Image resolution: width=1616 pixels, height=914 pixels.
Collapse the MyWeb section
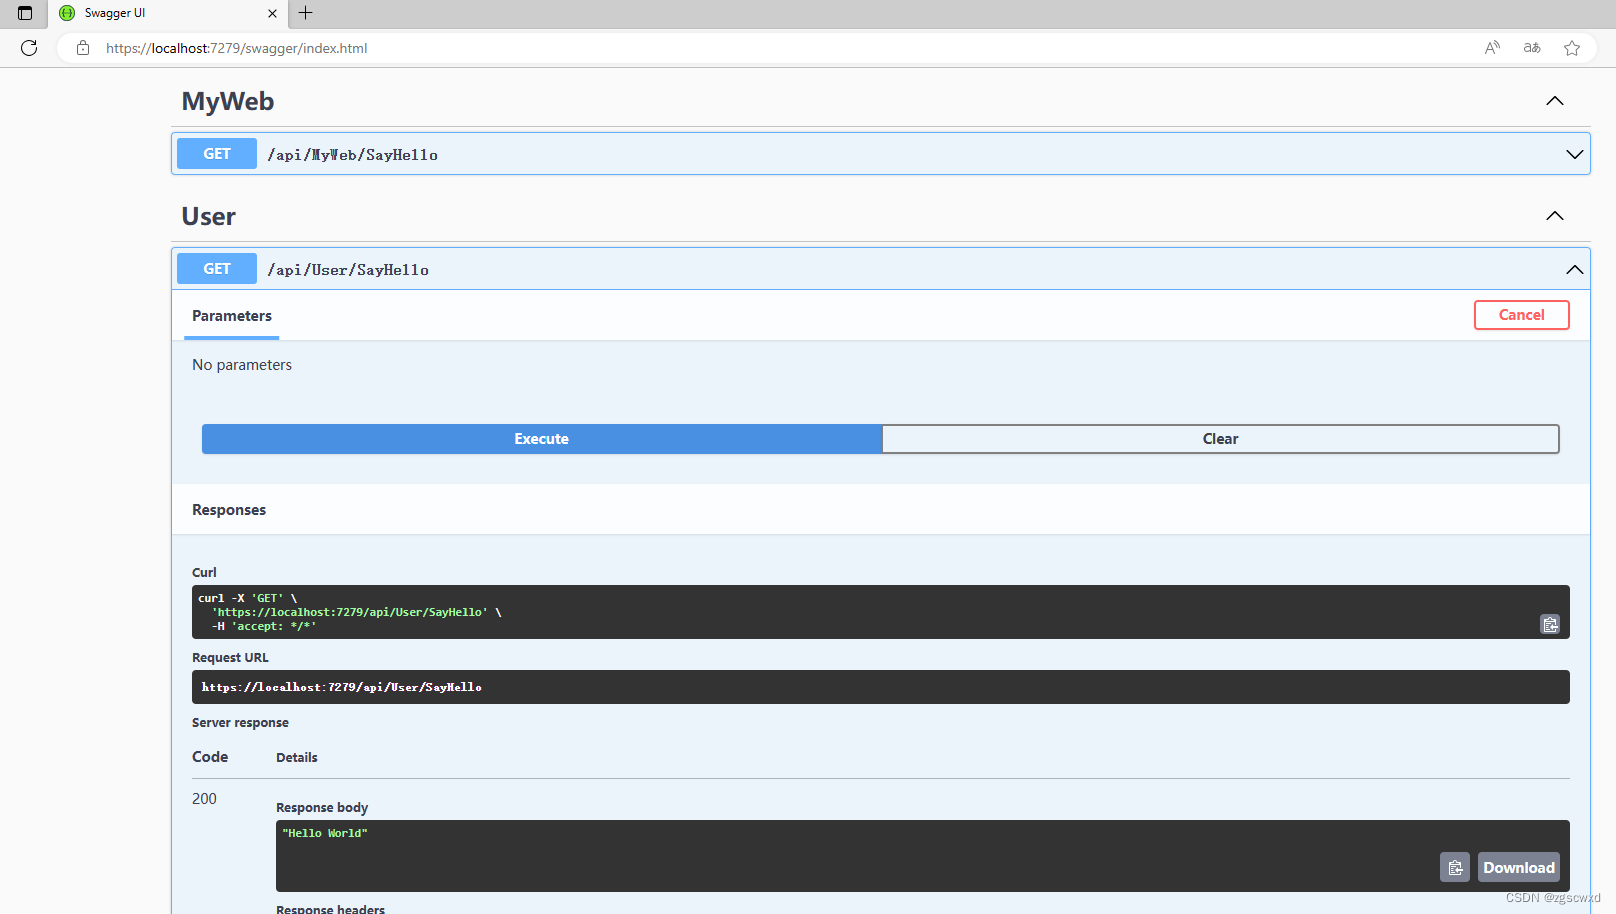1555,101
